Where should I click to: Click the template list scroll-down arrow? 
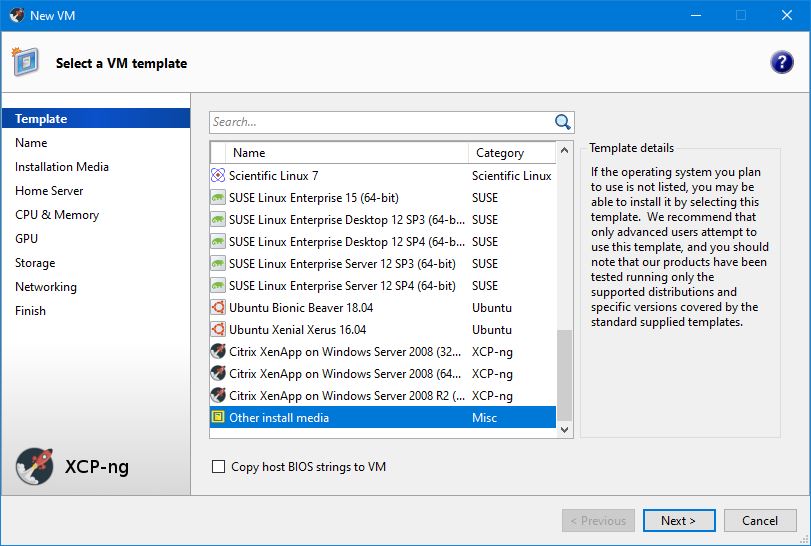(x=564, y=429)
